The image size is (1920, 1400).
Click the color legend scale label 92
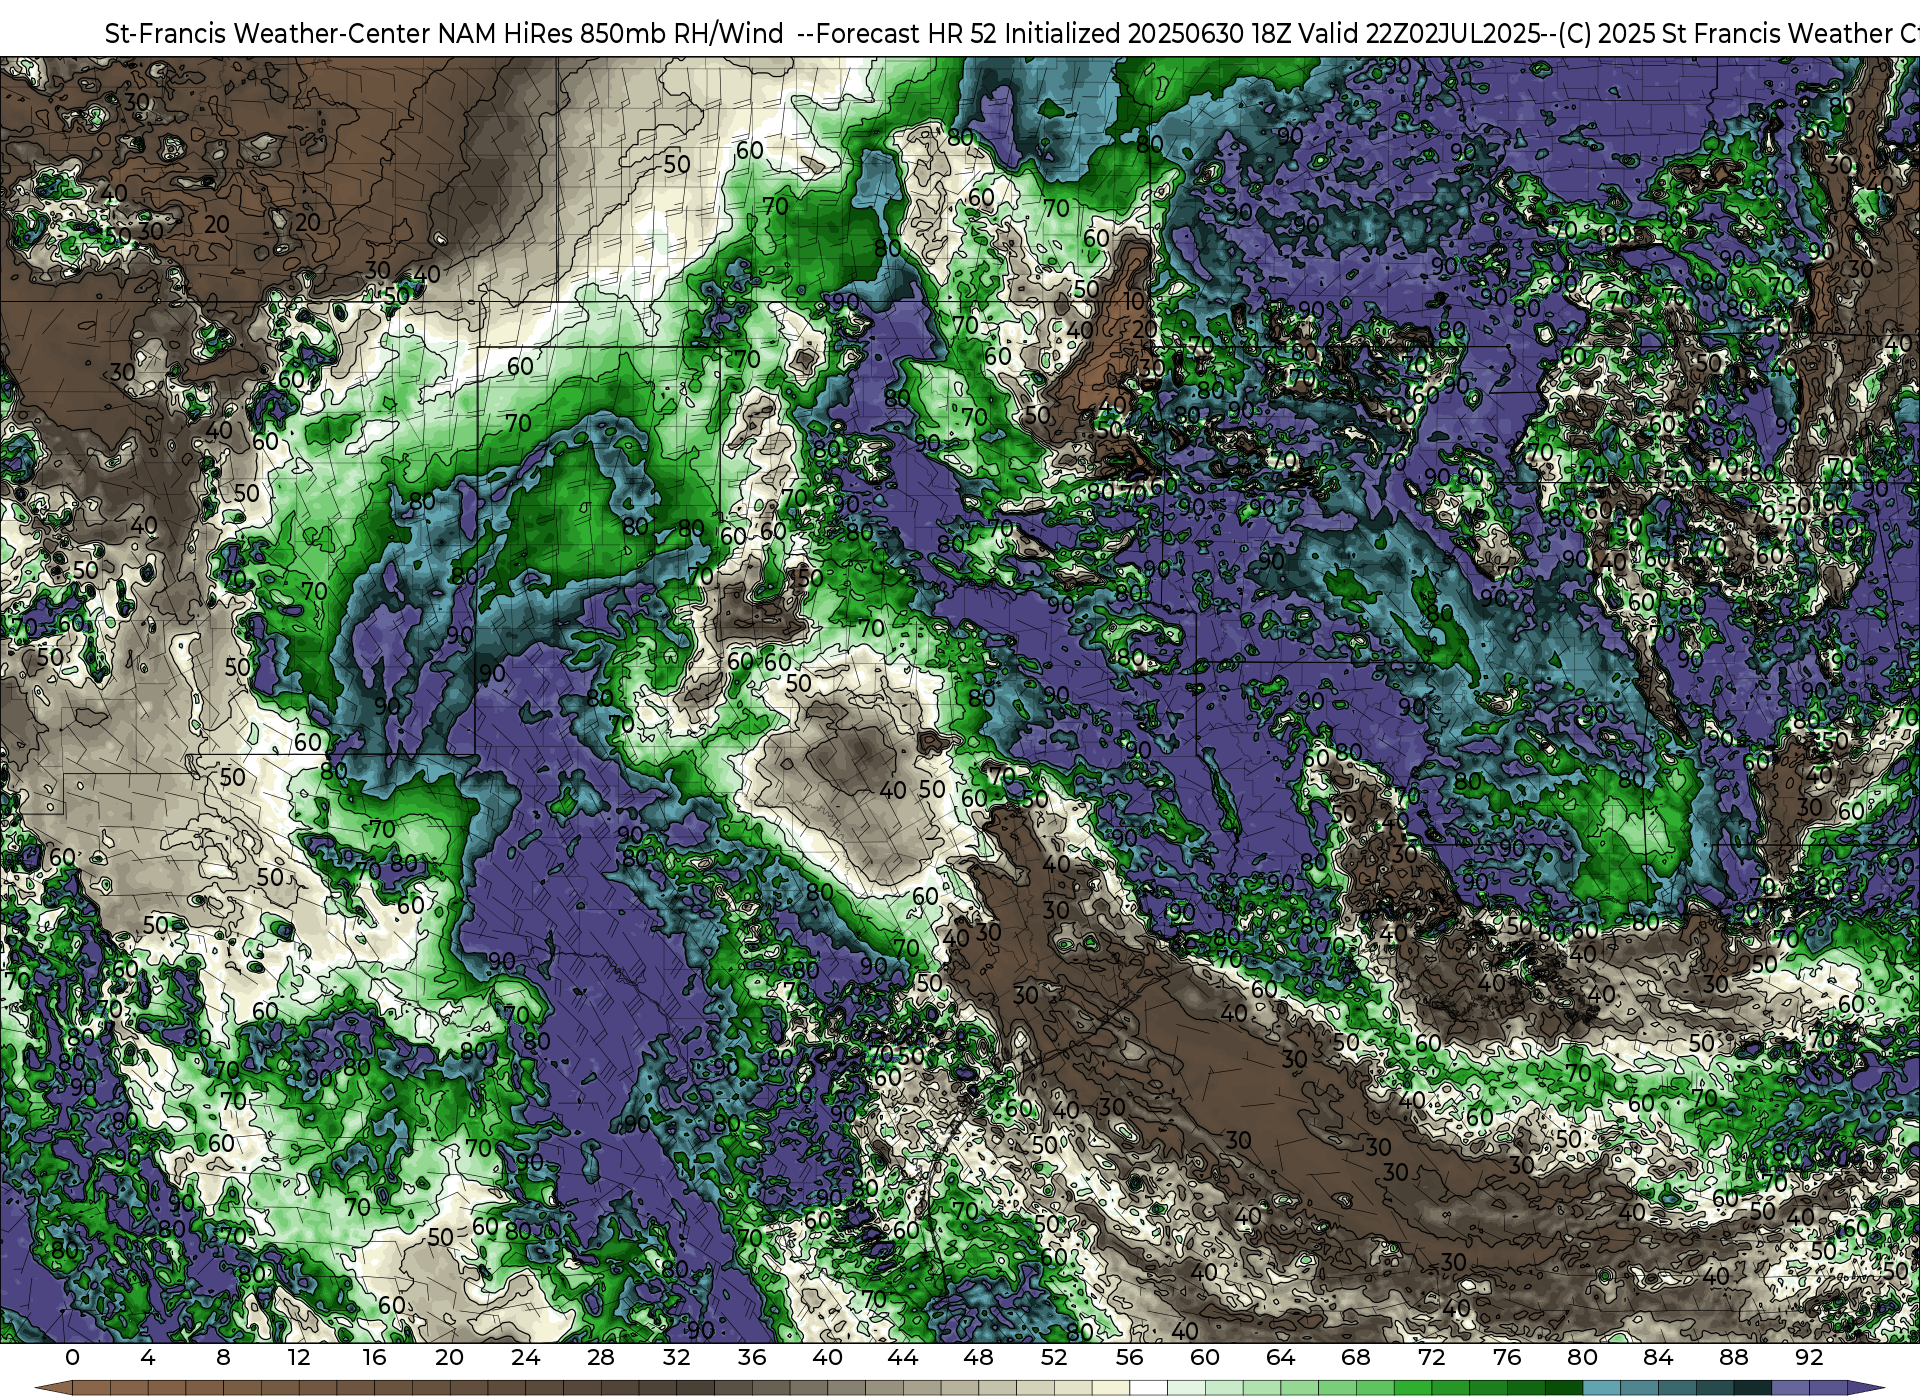(x=1809, y=1357)
